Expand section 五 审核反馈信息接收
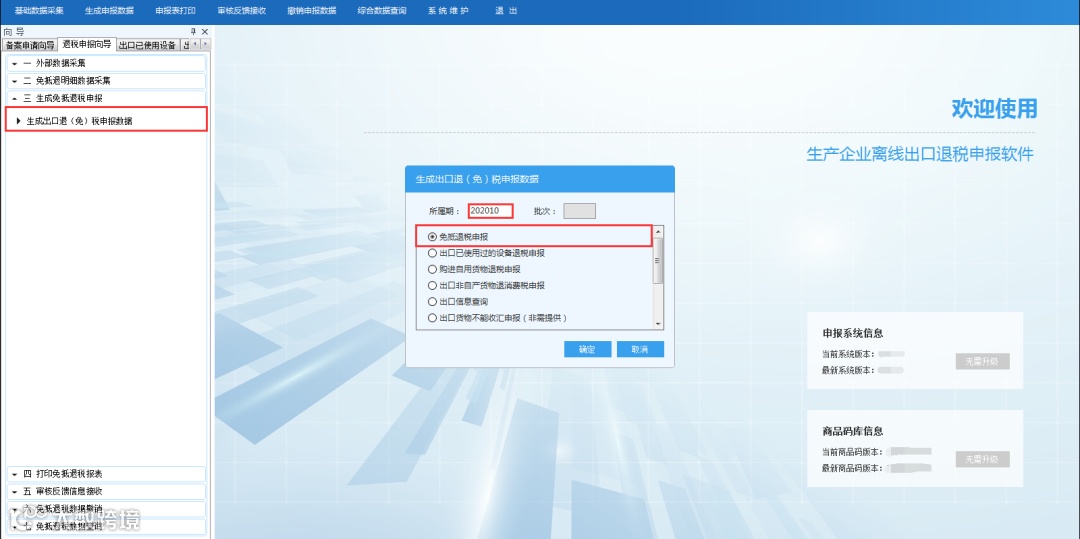This screenshot has width=1080, height=539. (107, 492)
